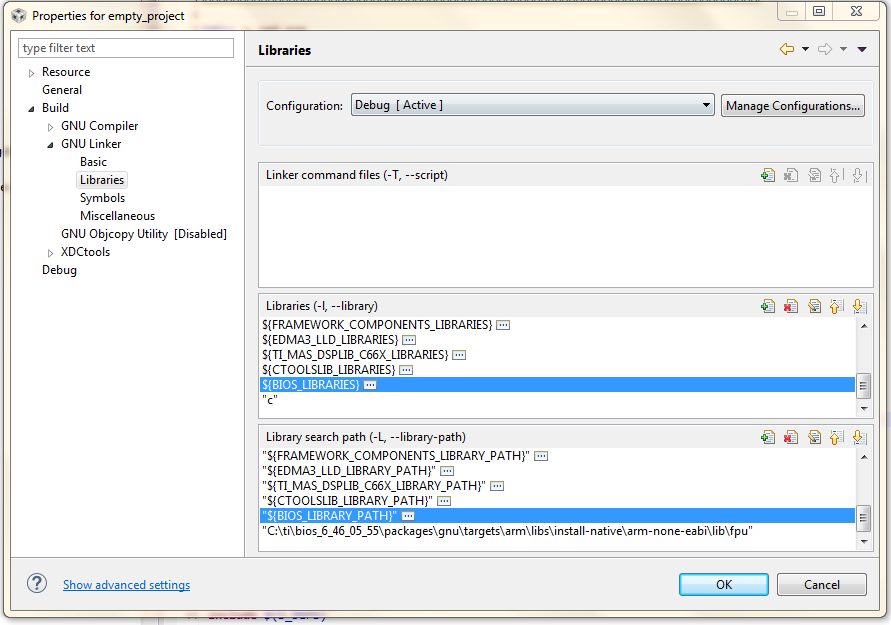Select Symbols under GNU Linker
The image size is (891, 625).
102,198
